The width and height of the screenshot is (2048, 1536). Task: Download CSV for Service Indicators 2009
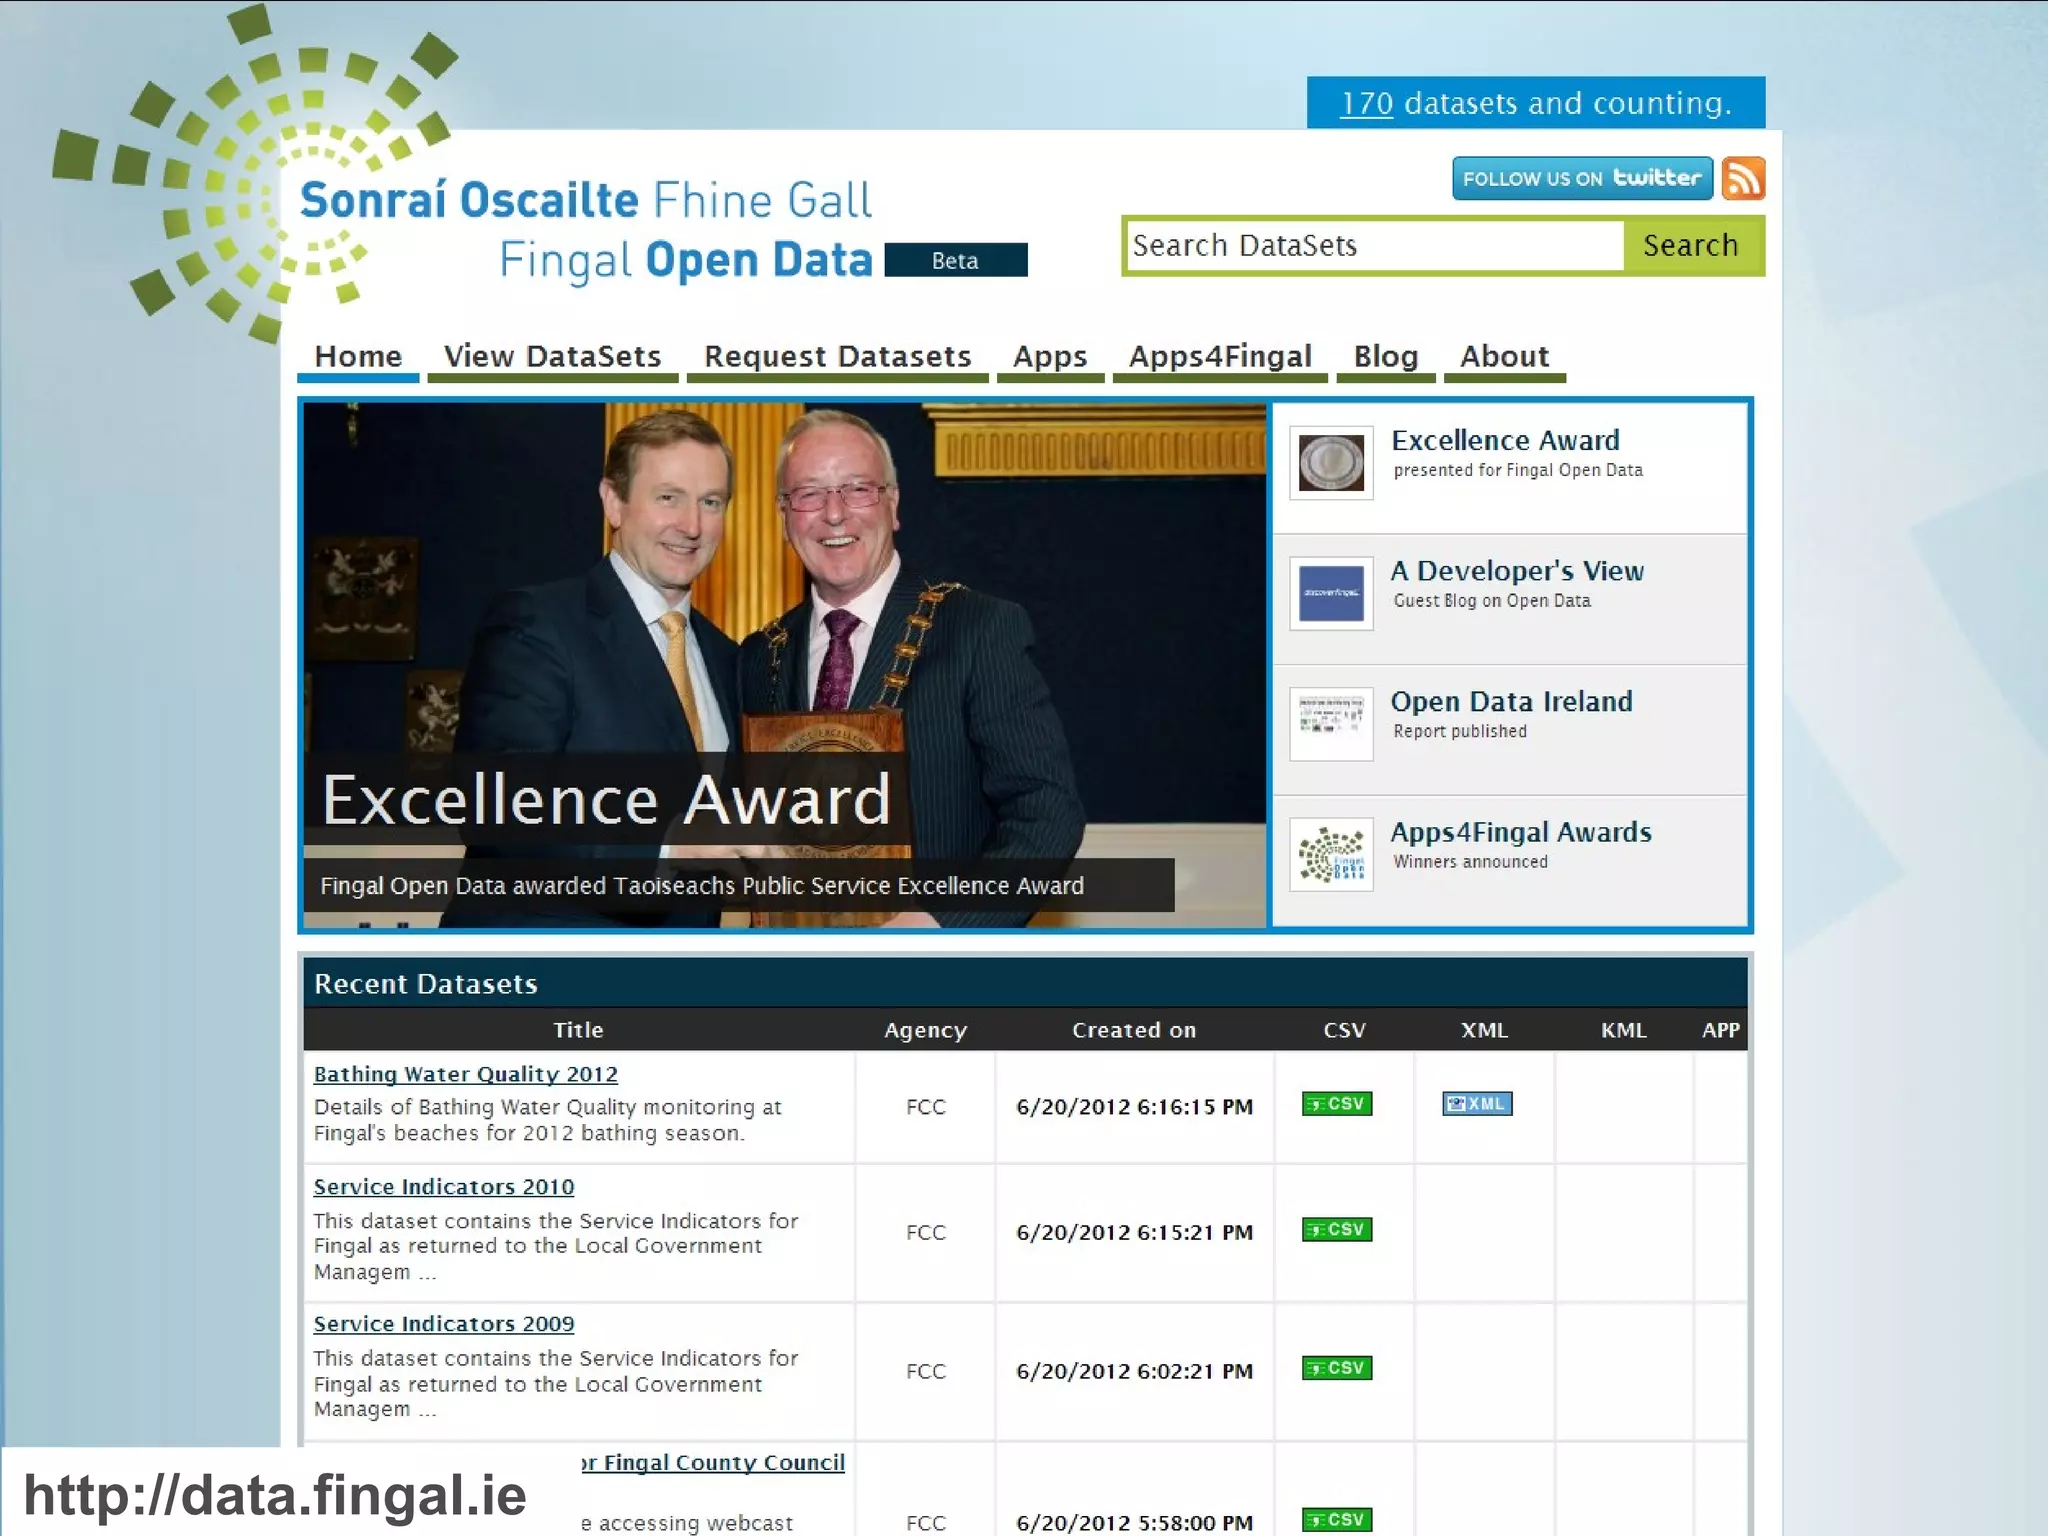pos(1337,1368)
